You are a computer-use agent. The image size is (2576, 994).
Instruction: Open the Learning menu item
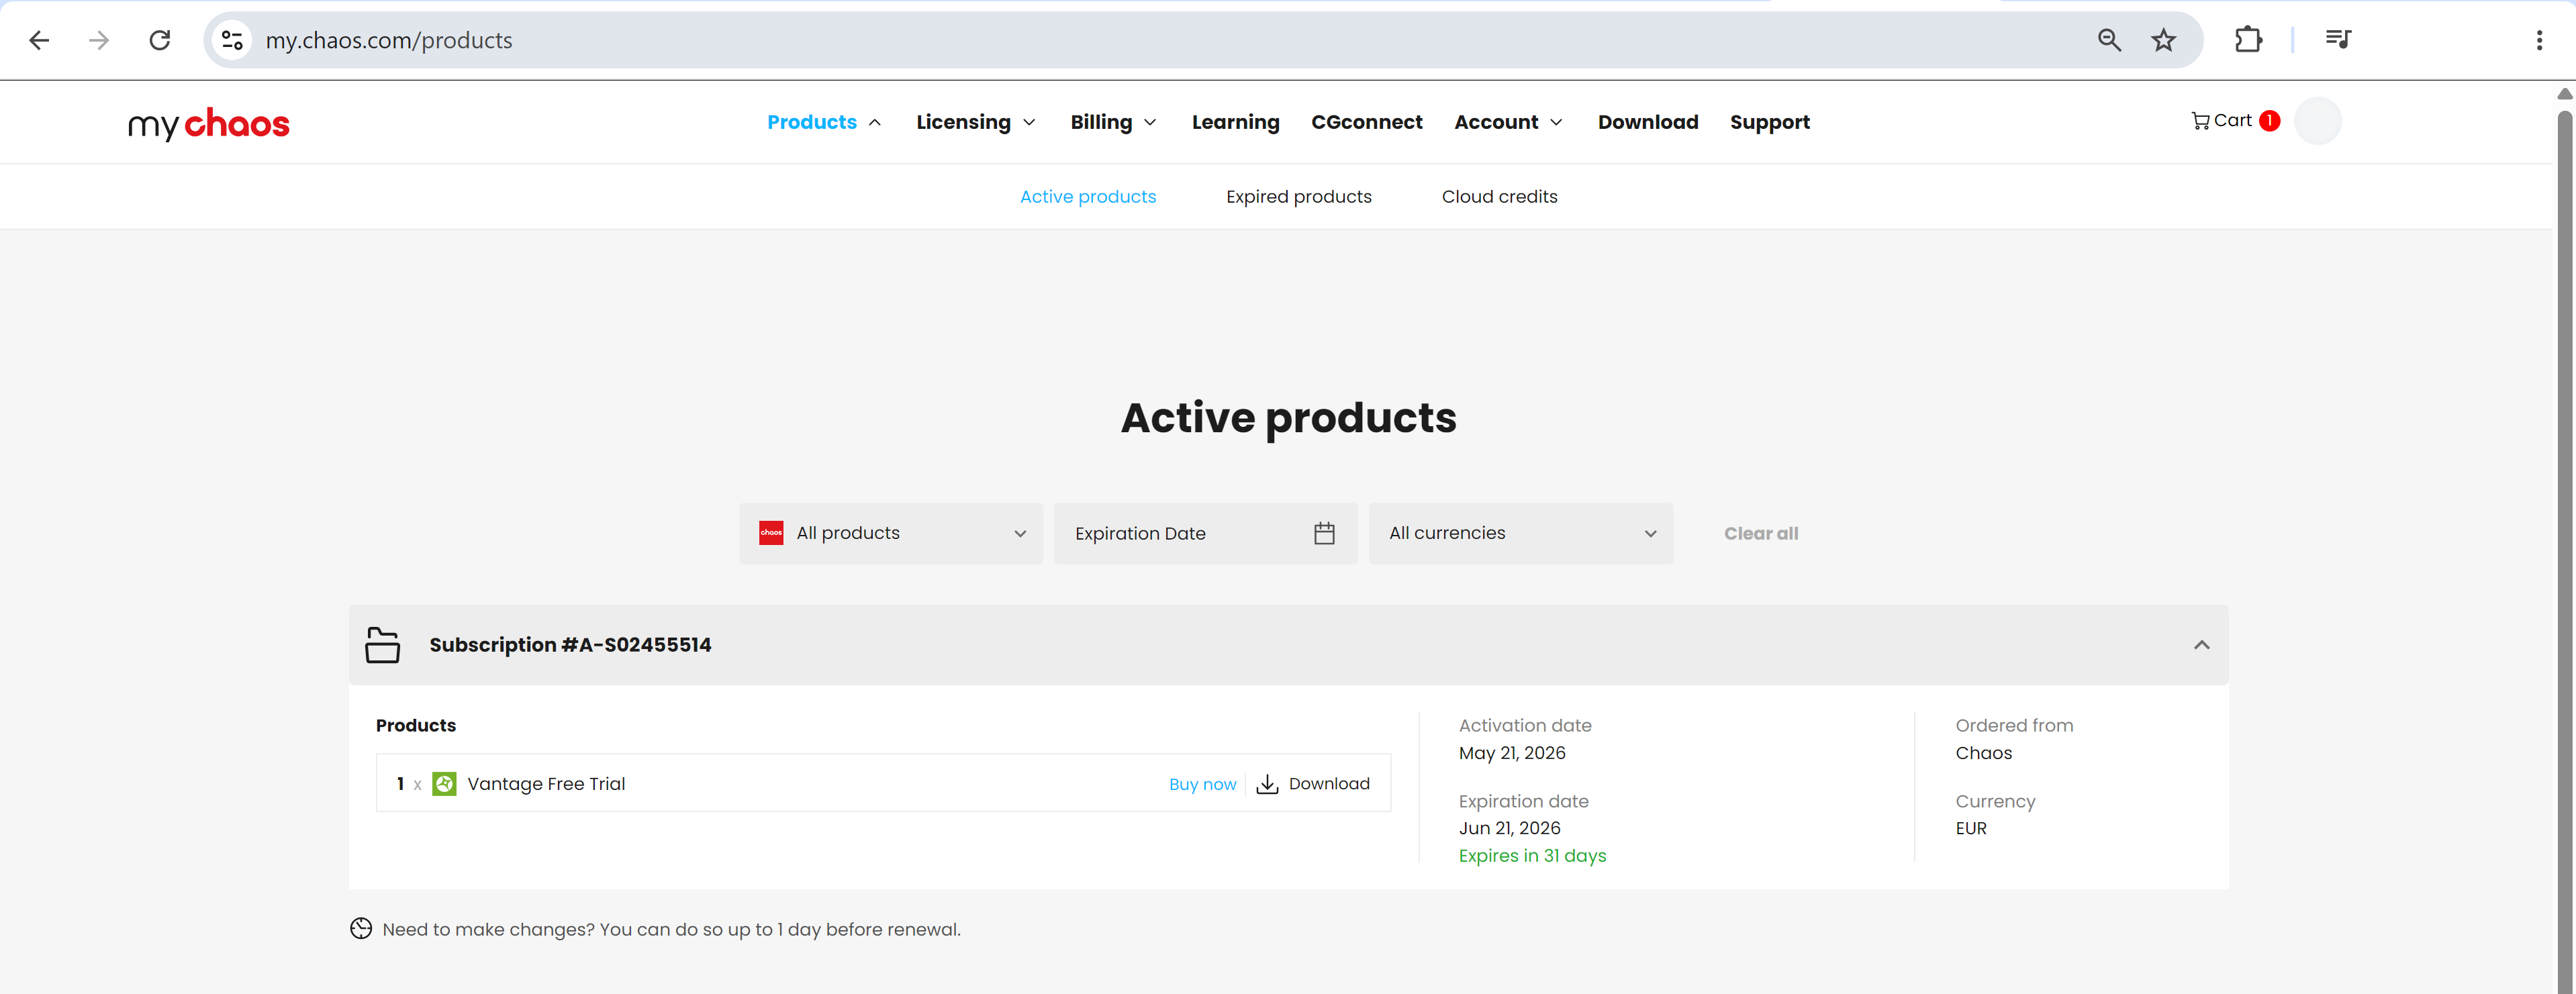1235,122
